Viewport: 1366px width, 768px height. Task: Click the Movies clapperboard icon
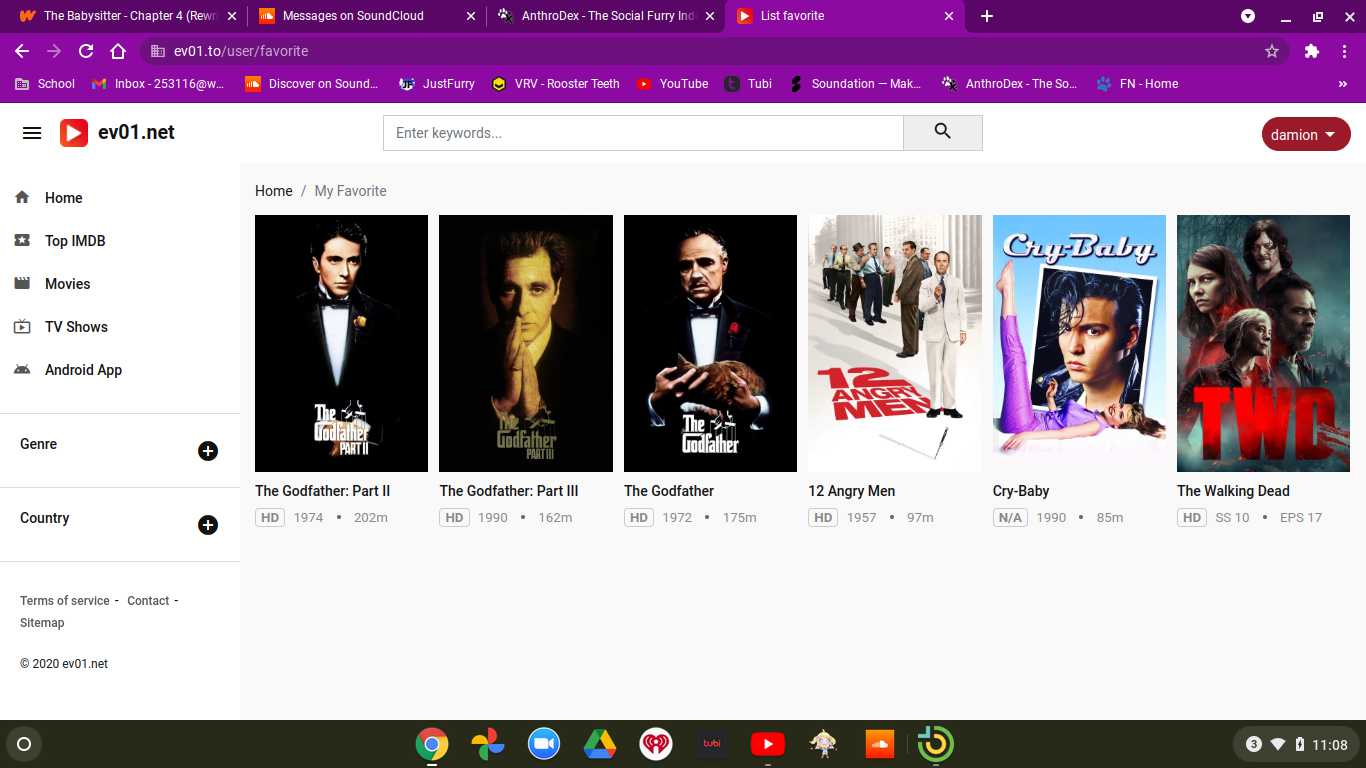[x=22, y=284]
